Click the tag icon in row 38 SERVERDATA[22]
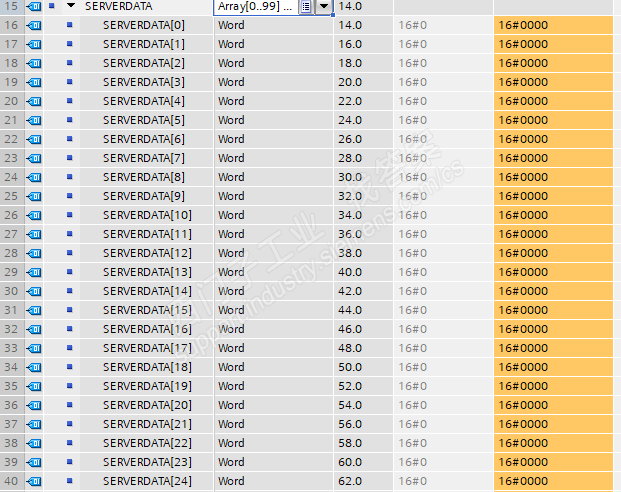The width and height of the screenshot is (621, 492). [34, 444]
